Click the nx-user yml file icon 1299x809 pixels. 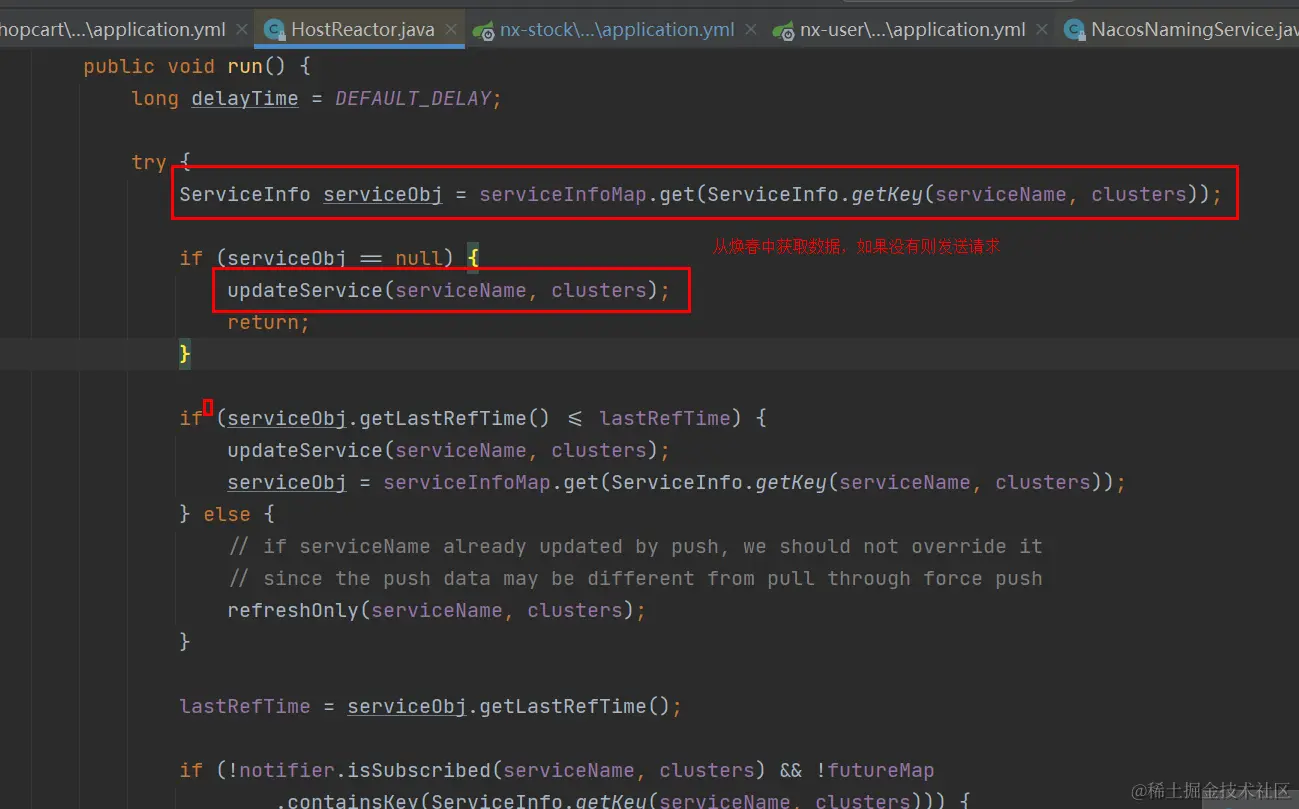coord(783,30)
